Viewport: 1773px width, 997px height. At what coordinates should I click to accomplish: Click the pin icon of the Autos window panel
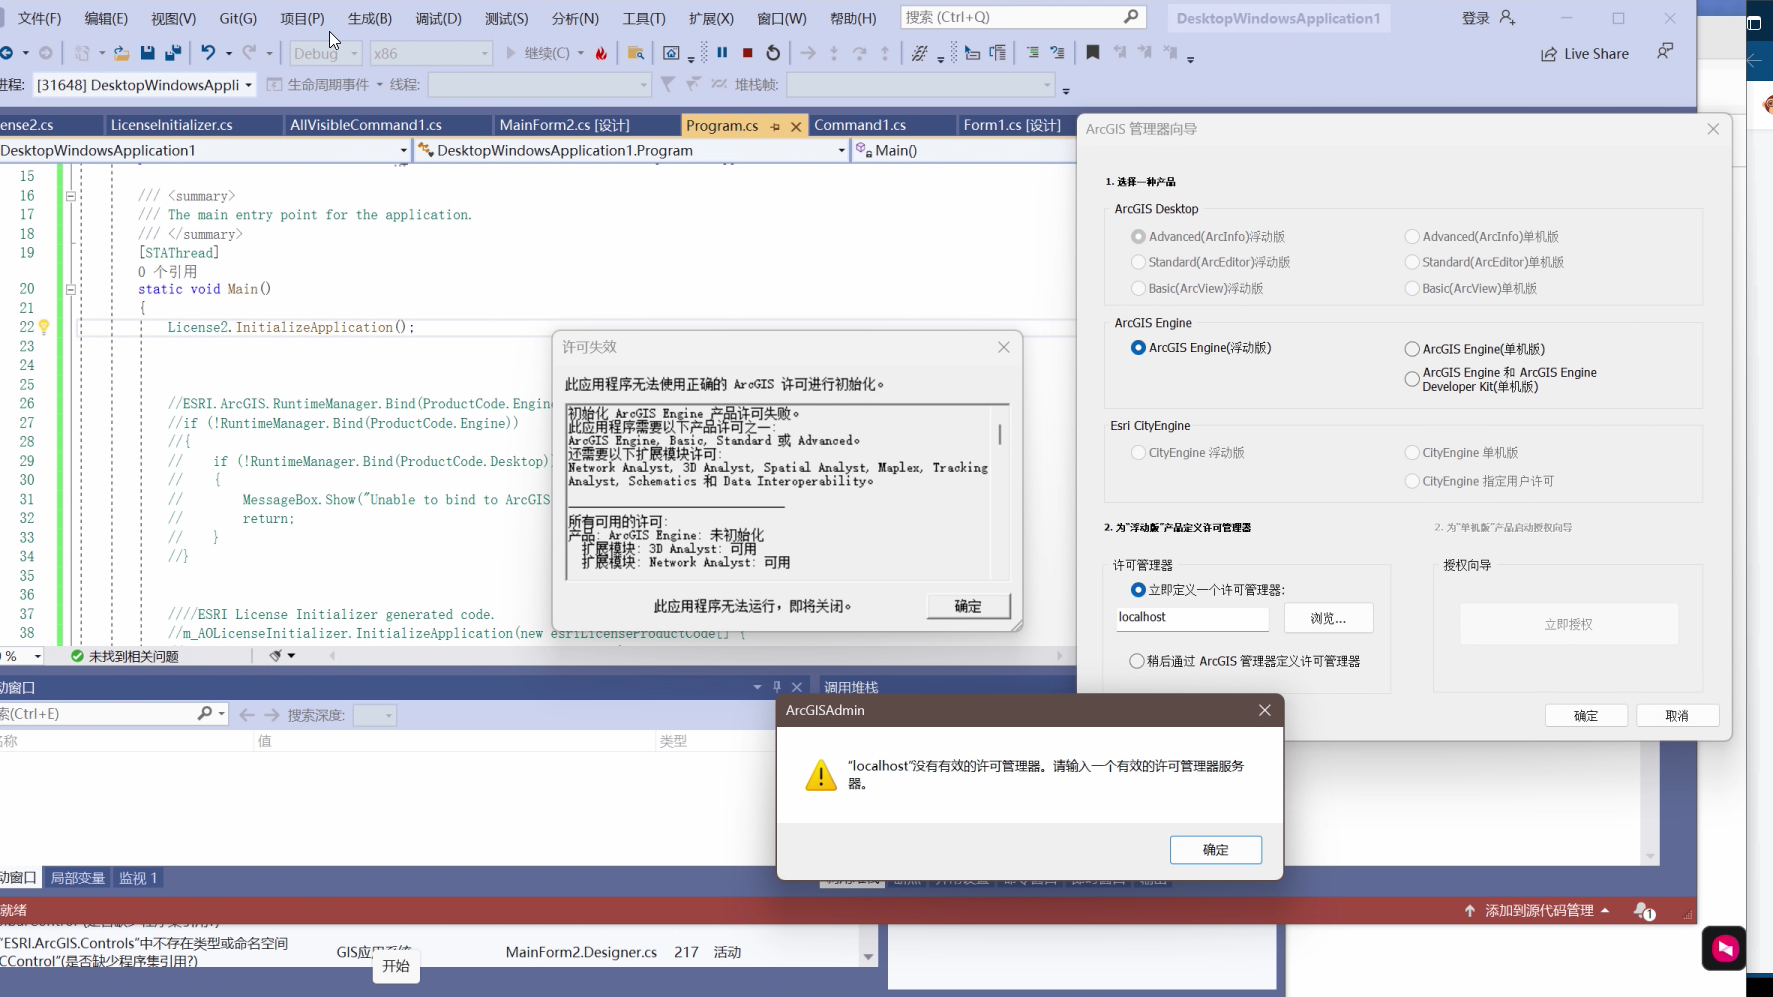777,687
